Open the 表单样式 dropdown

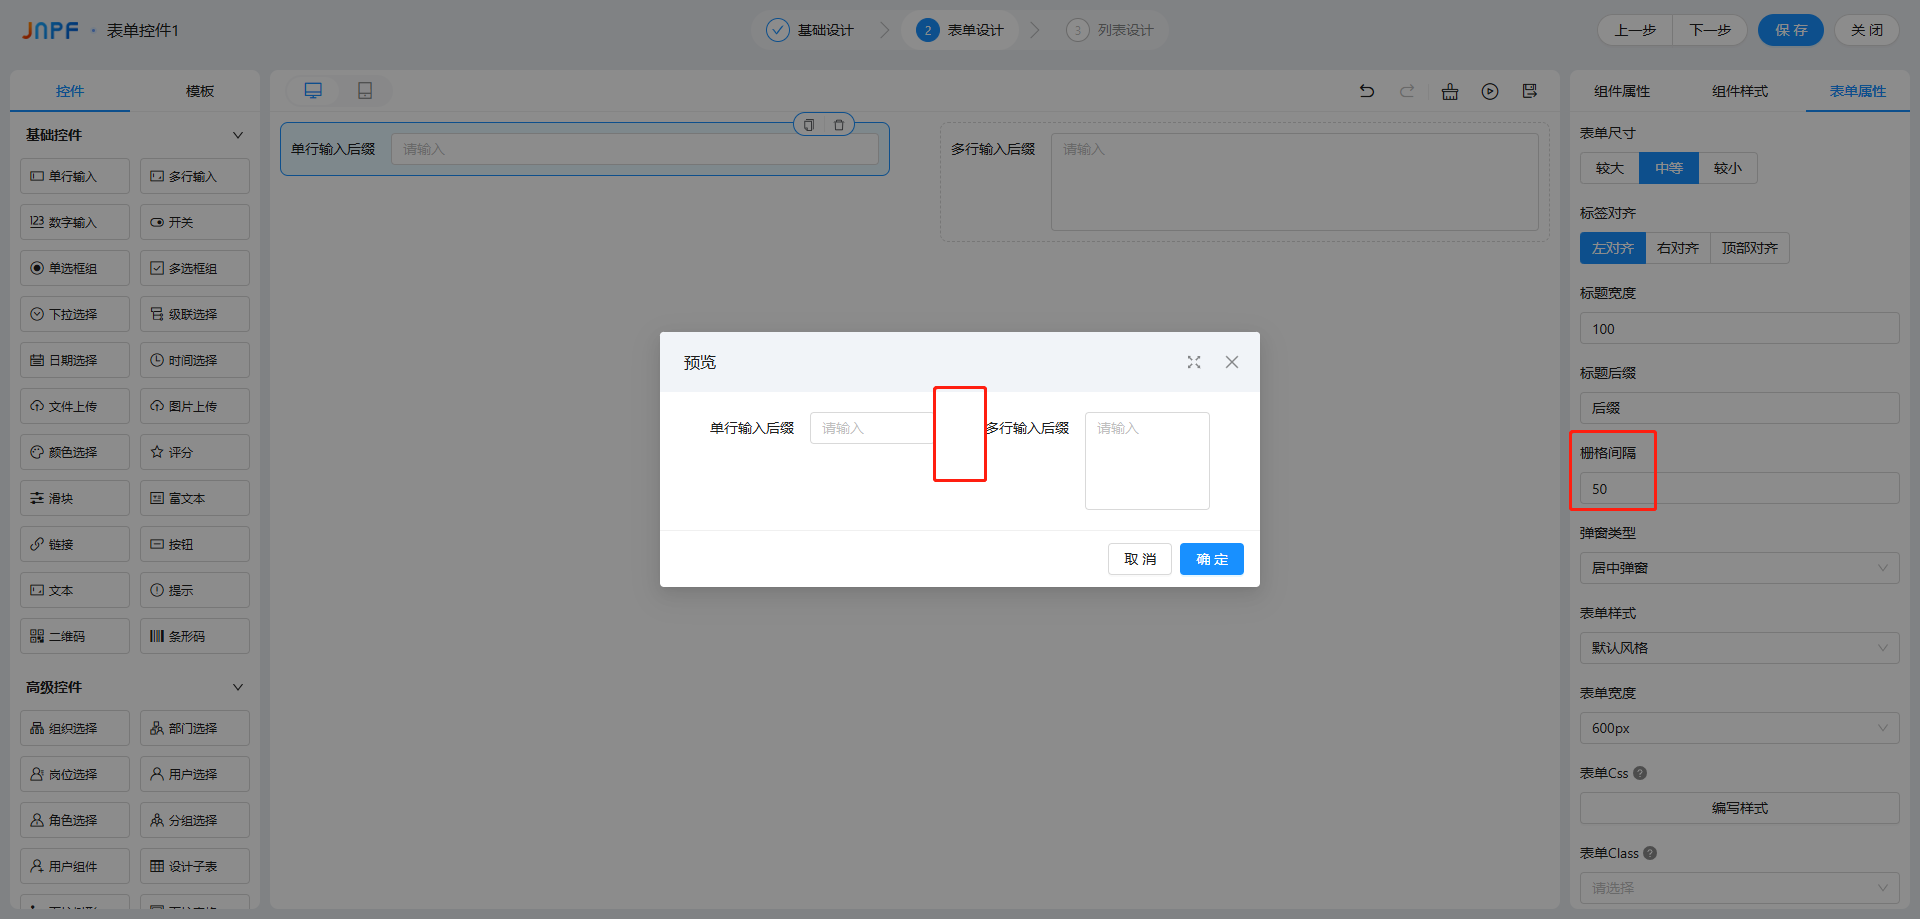click(x=1740, y=648)
